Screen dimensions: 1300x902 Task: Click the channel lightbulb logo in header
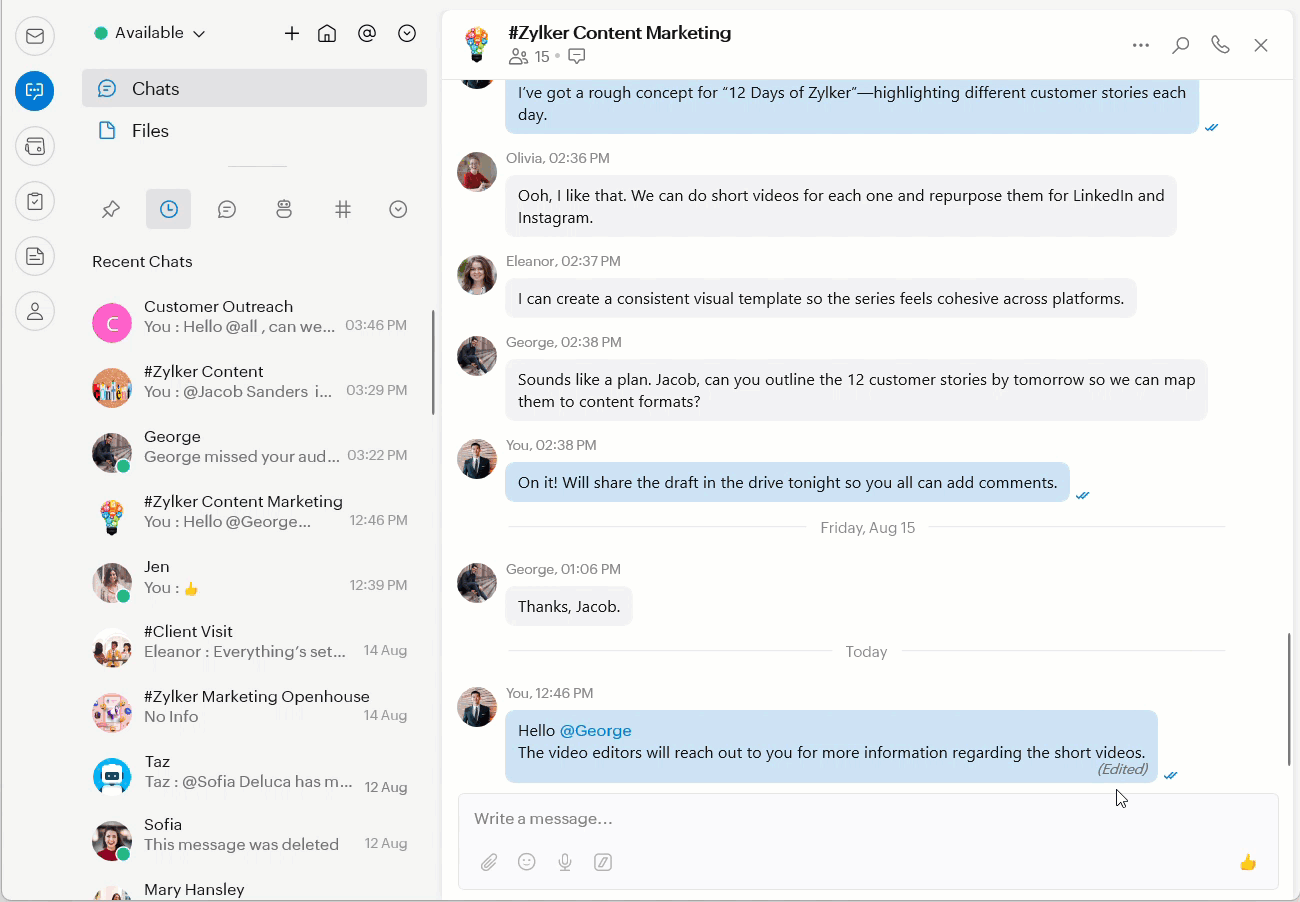477,45
